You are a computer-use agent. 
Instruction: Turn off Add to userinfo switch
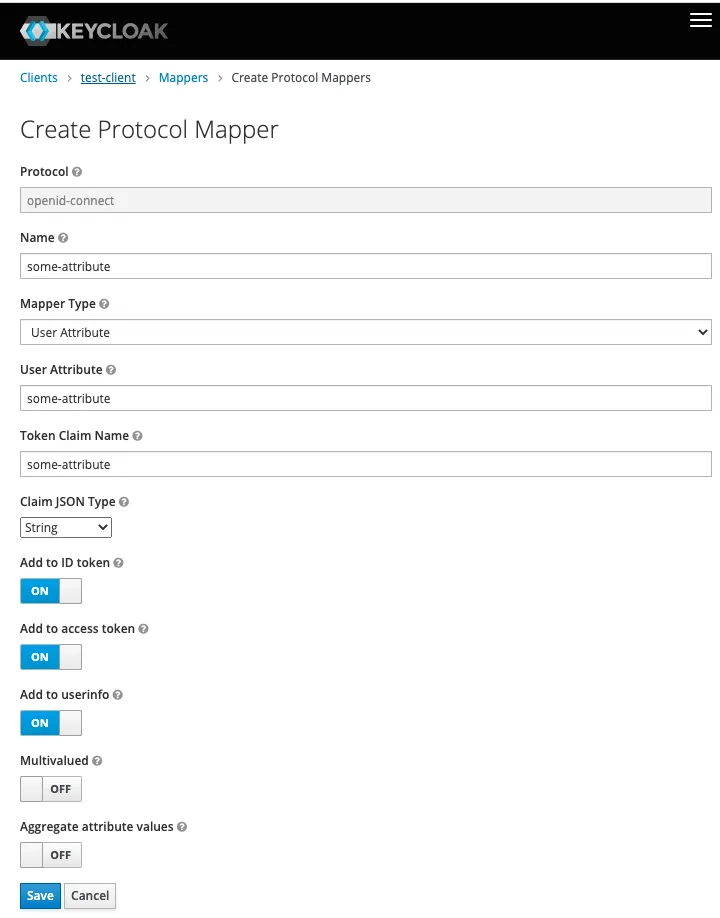click(x=51, y=723)
